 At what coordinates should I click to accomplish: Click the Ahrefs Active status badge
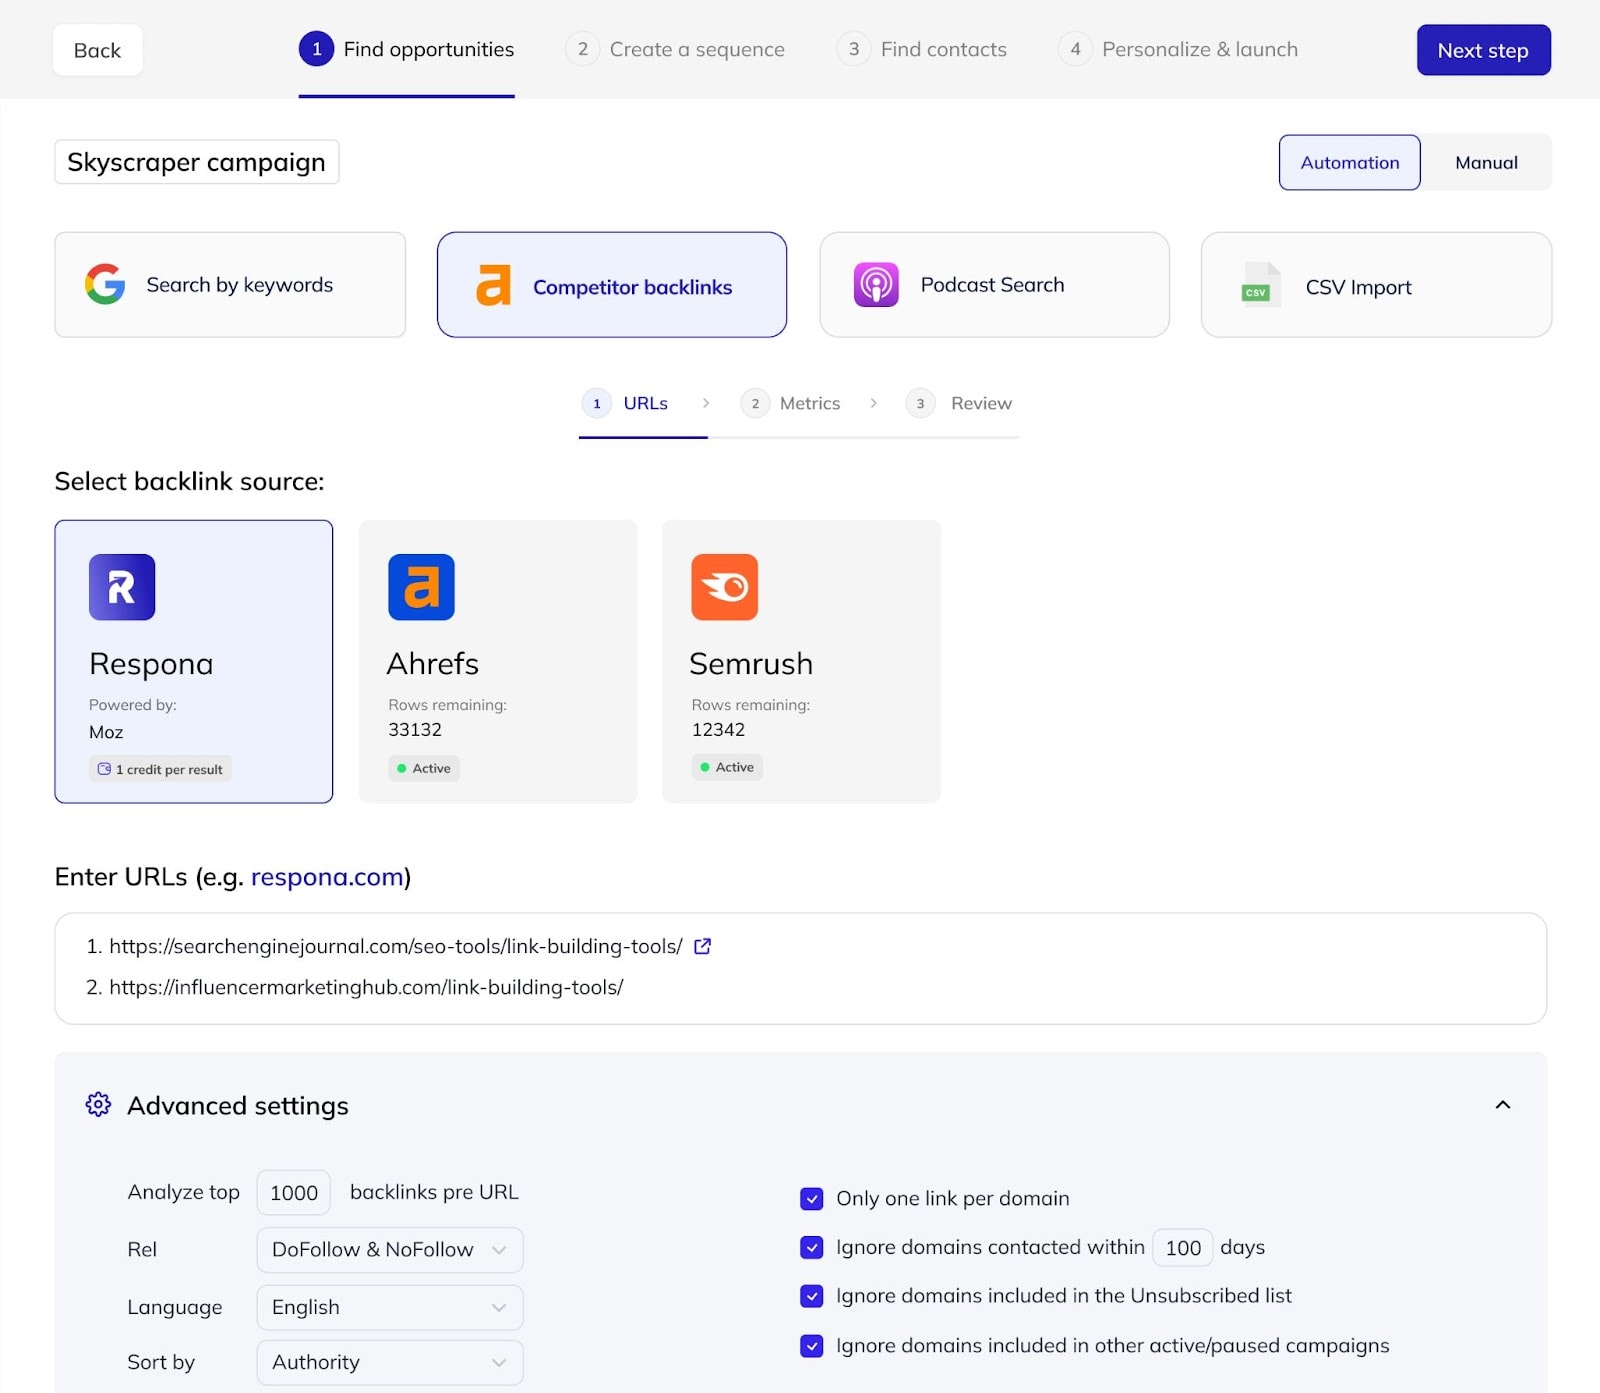coord(424,768)
